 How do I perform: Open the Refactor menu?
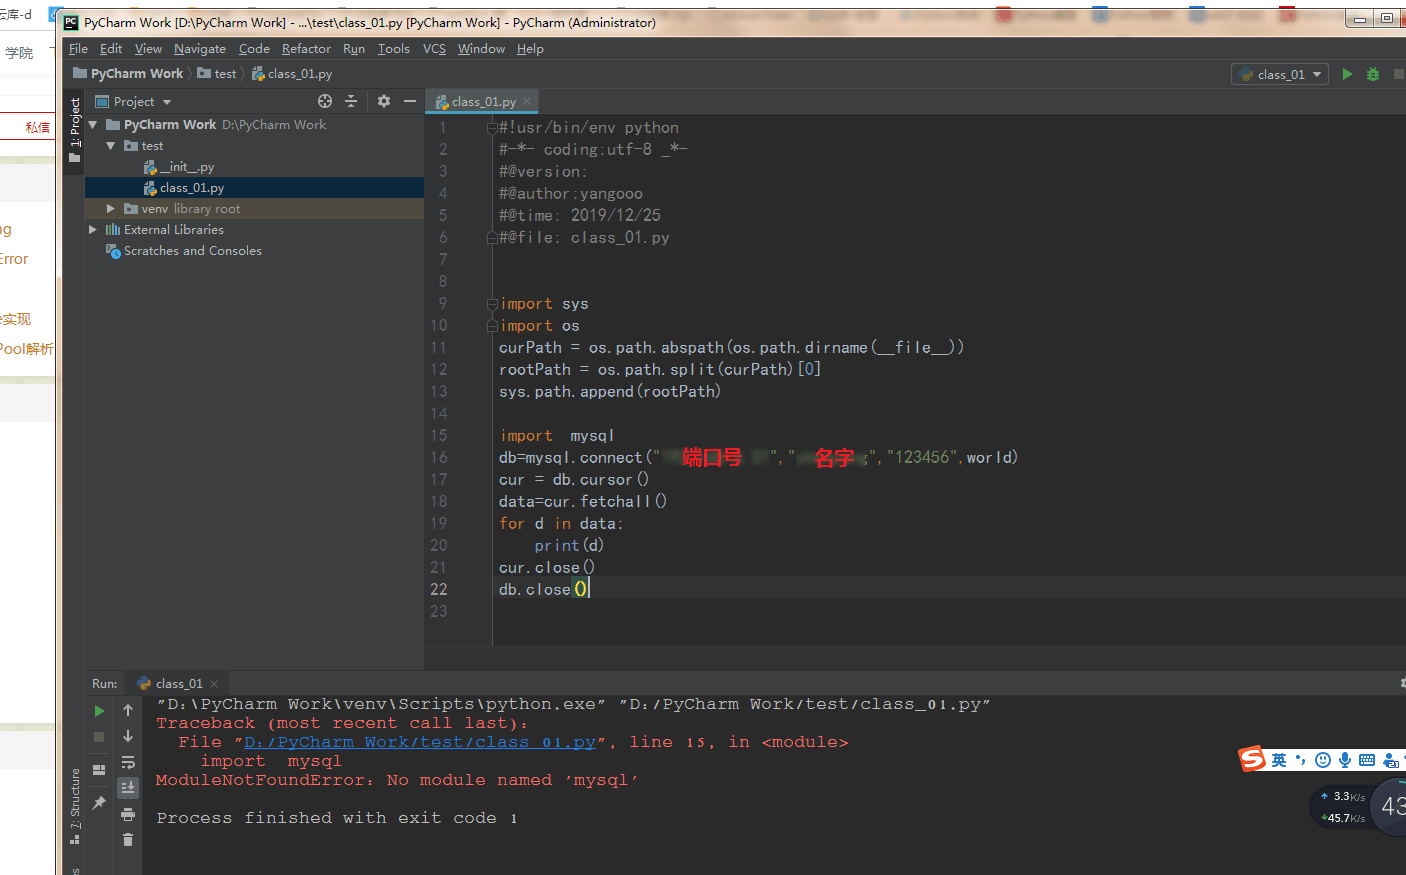coord(306,48)
